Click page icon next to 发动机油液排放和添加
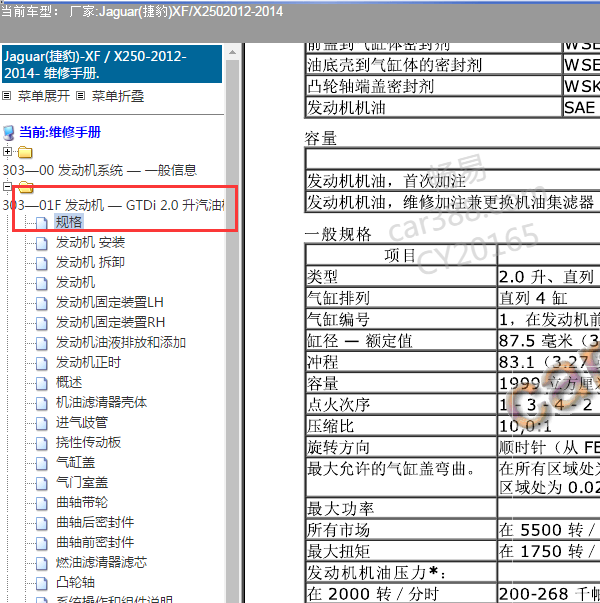Screen dimensions: 600x603 click(42, 343)
